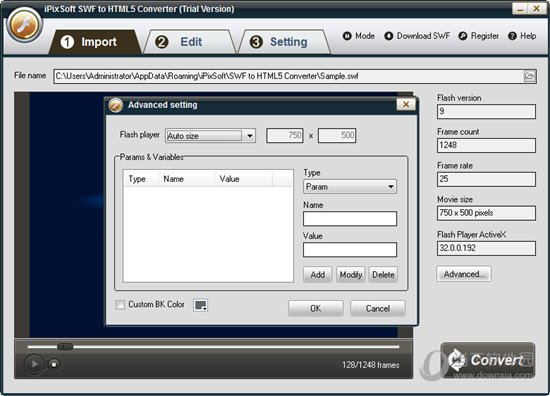Image resolution: width=550 pixels, height=396 pixels.
Task: Click the playback progress slider thumb
Action: pyautogui.click(x=65, y=347)
